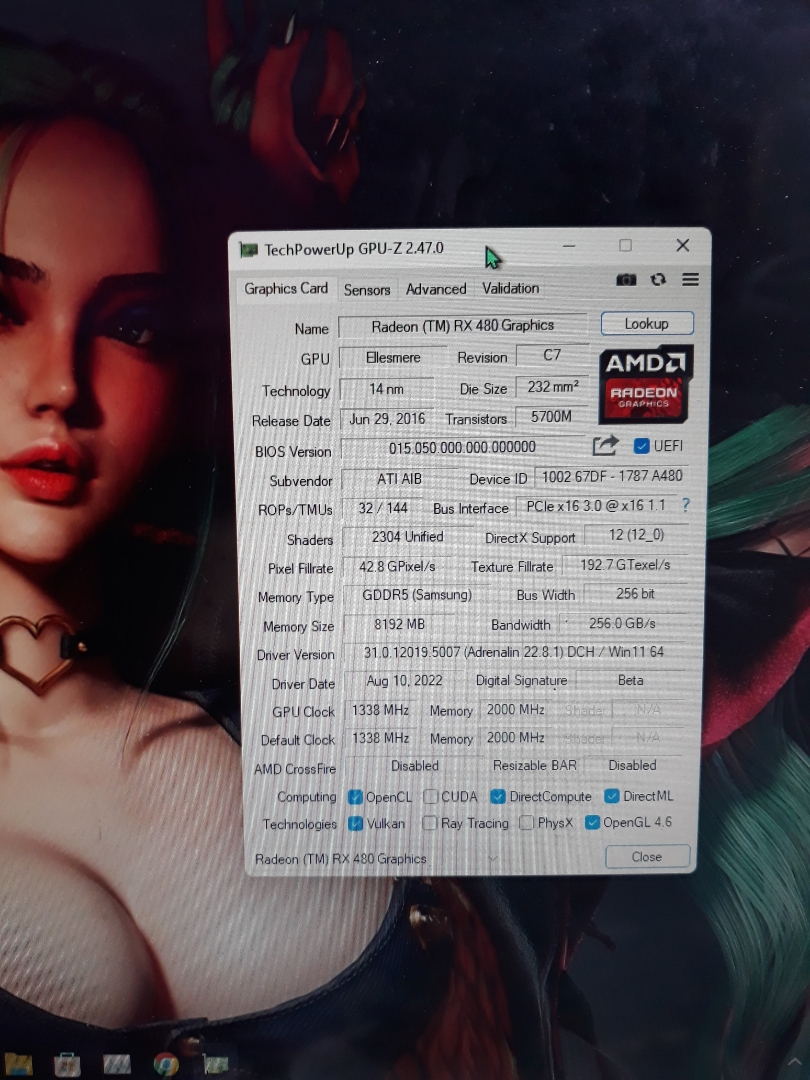The width and height of the screenshot is (810, 1080).
Task: Open the Radeon RX 480 GPU selector dropdown
Action: coord(377,859)
